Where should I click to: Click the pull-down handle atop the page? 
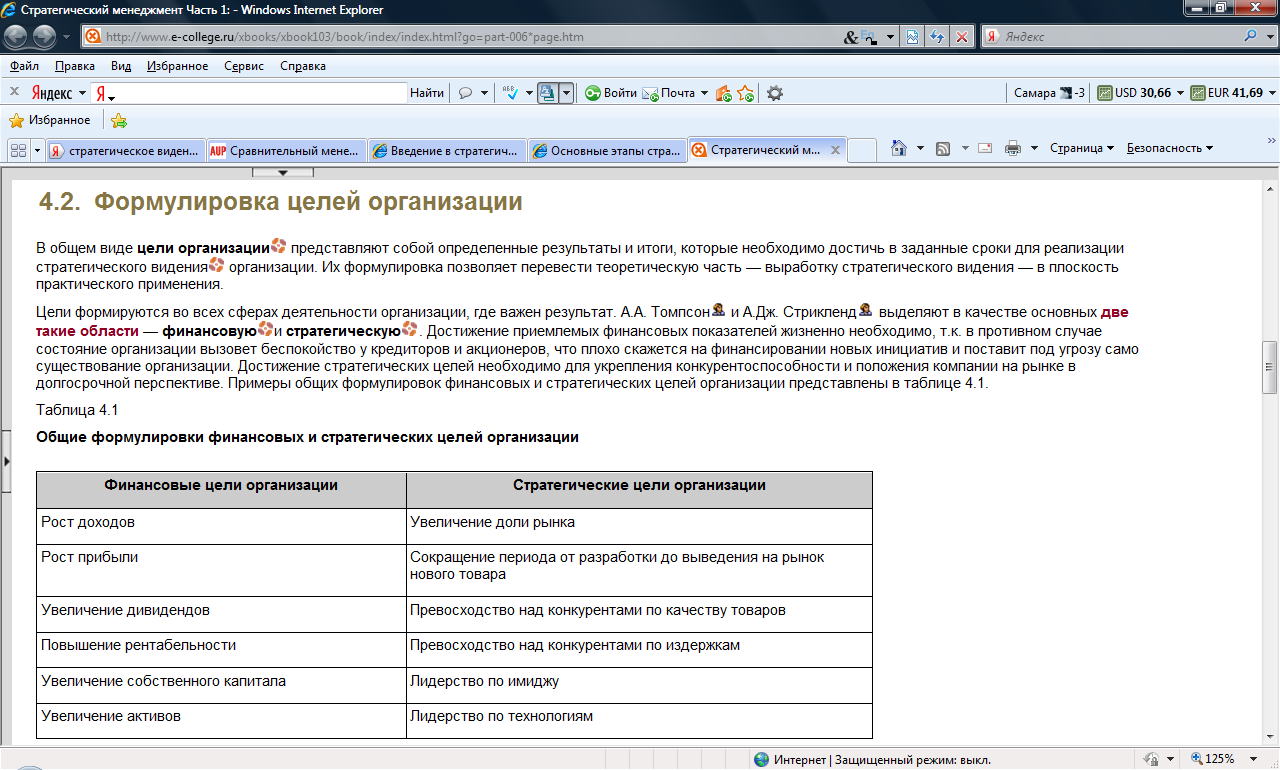[282, 174]
